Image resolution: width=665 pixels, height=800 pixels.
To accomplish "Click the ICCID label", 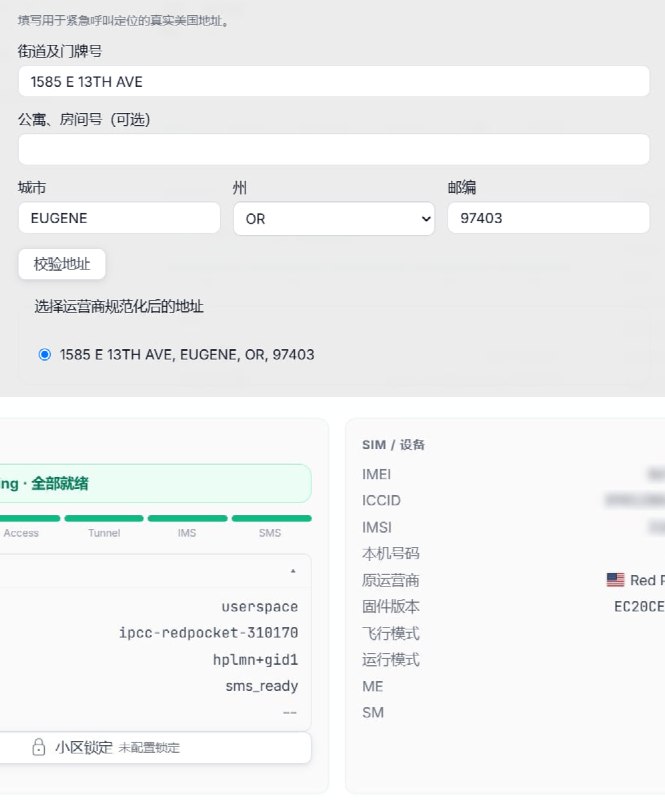I will [x=381, y=501].
